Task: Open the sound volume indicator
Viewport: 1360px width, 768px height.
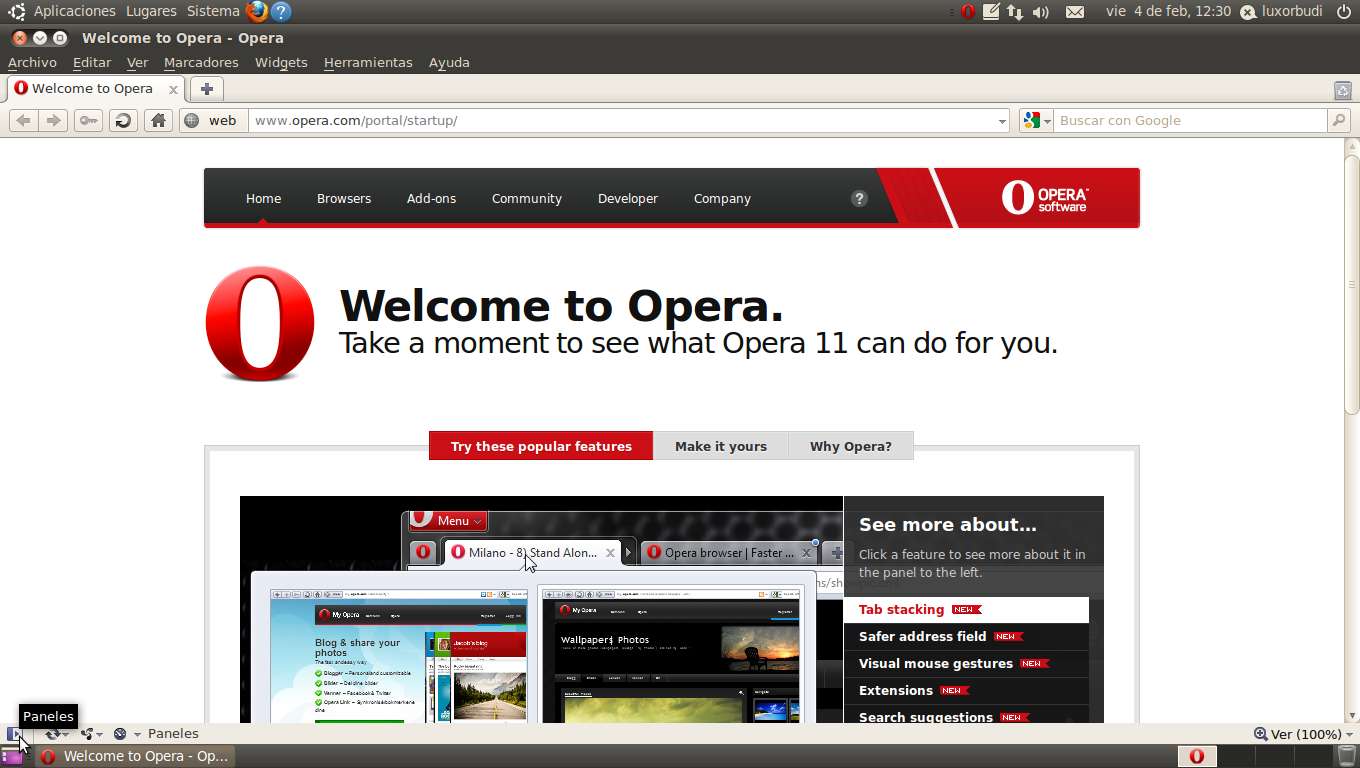Action: [x=1041, y=12]
